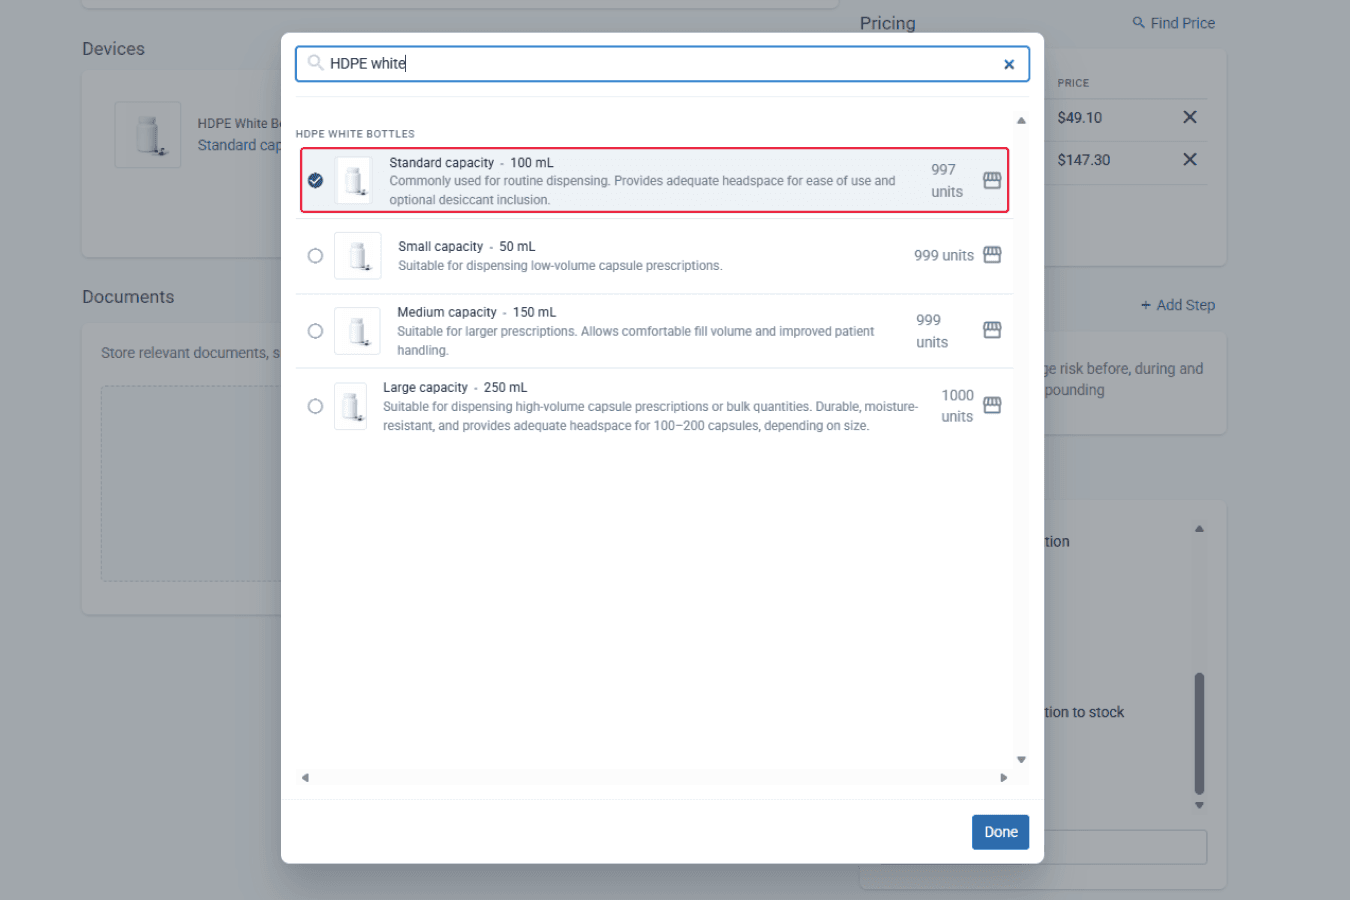Click the HDPE White Bottle device thumbnail
Viewport: 1350px width, 900px height.
point(148,134)
